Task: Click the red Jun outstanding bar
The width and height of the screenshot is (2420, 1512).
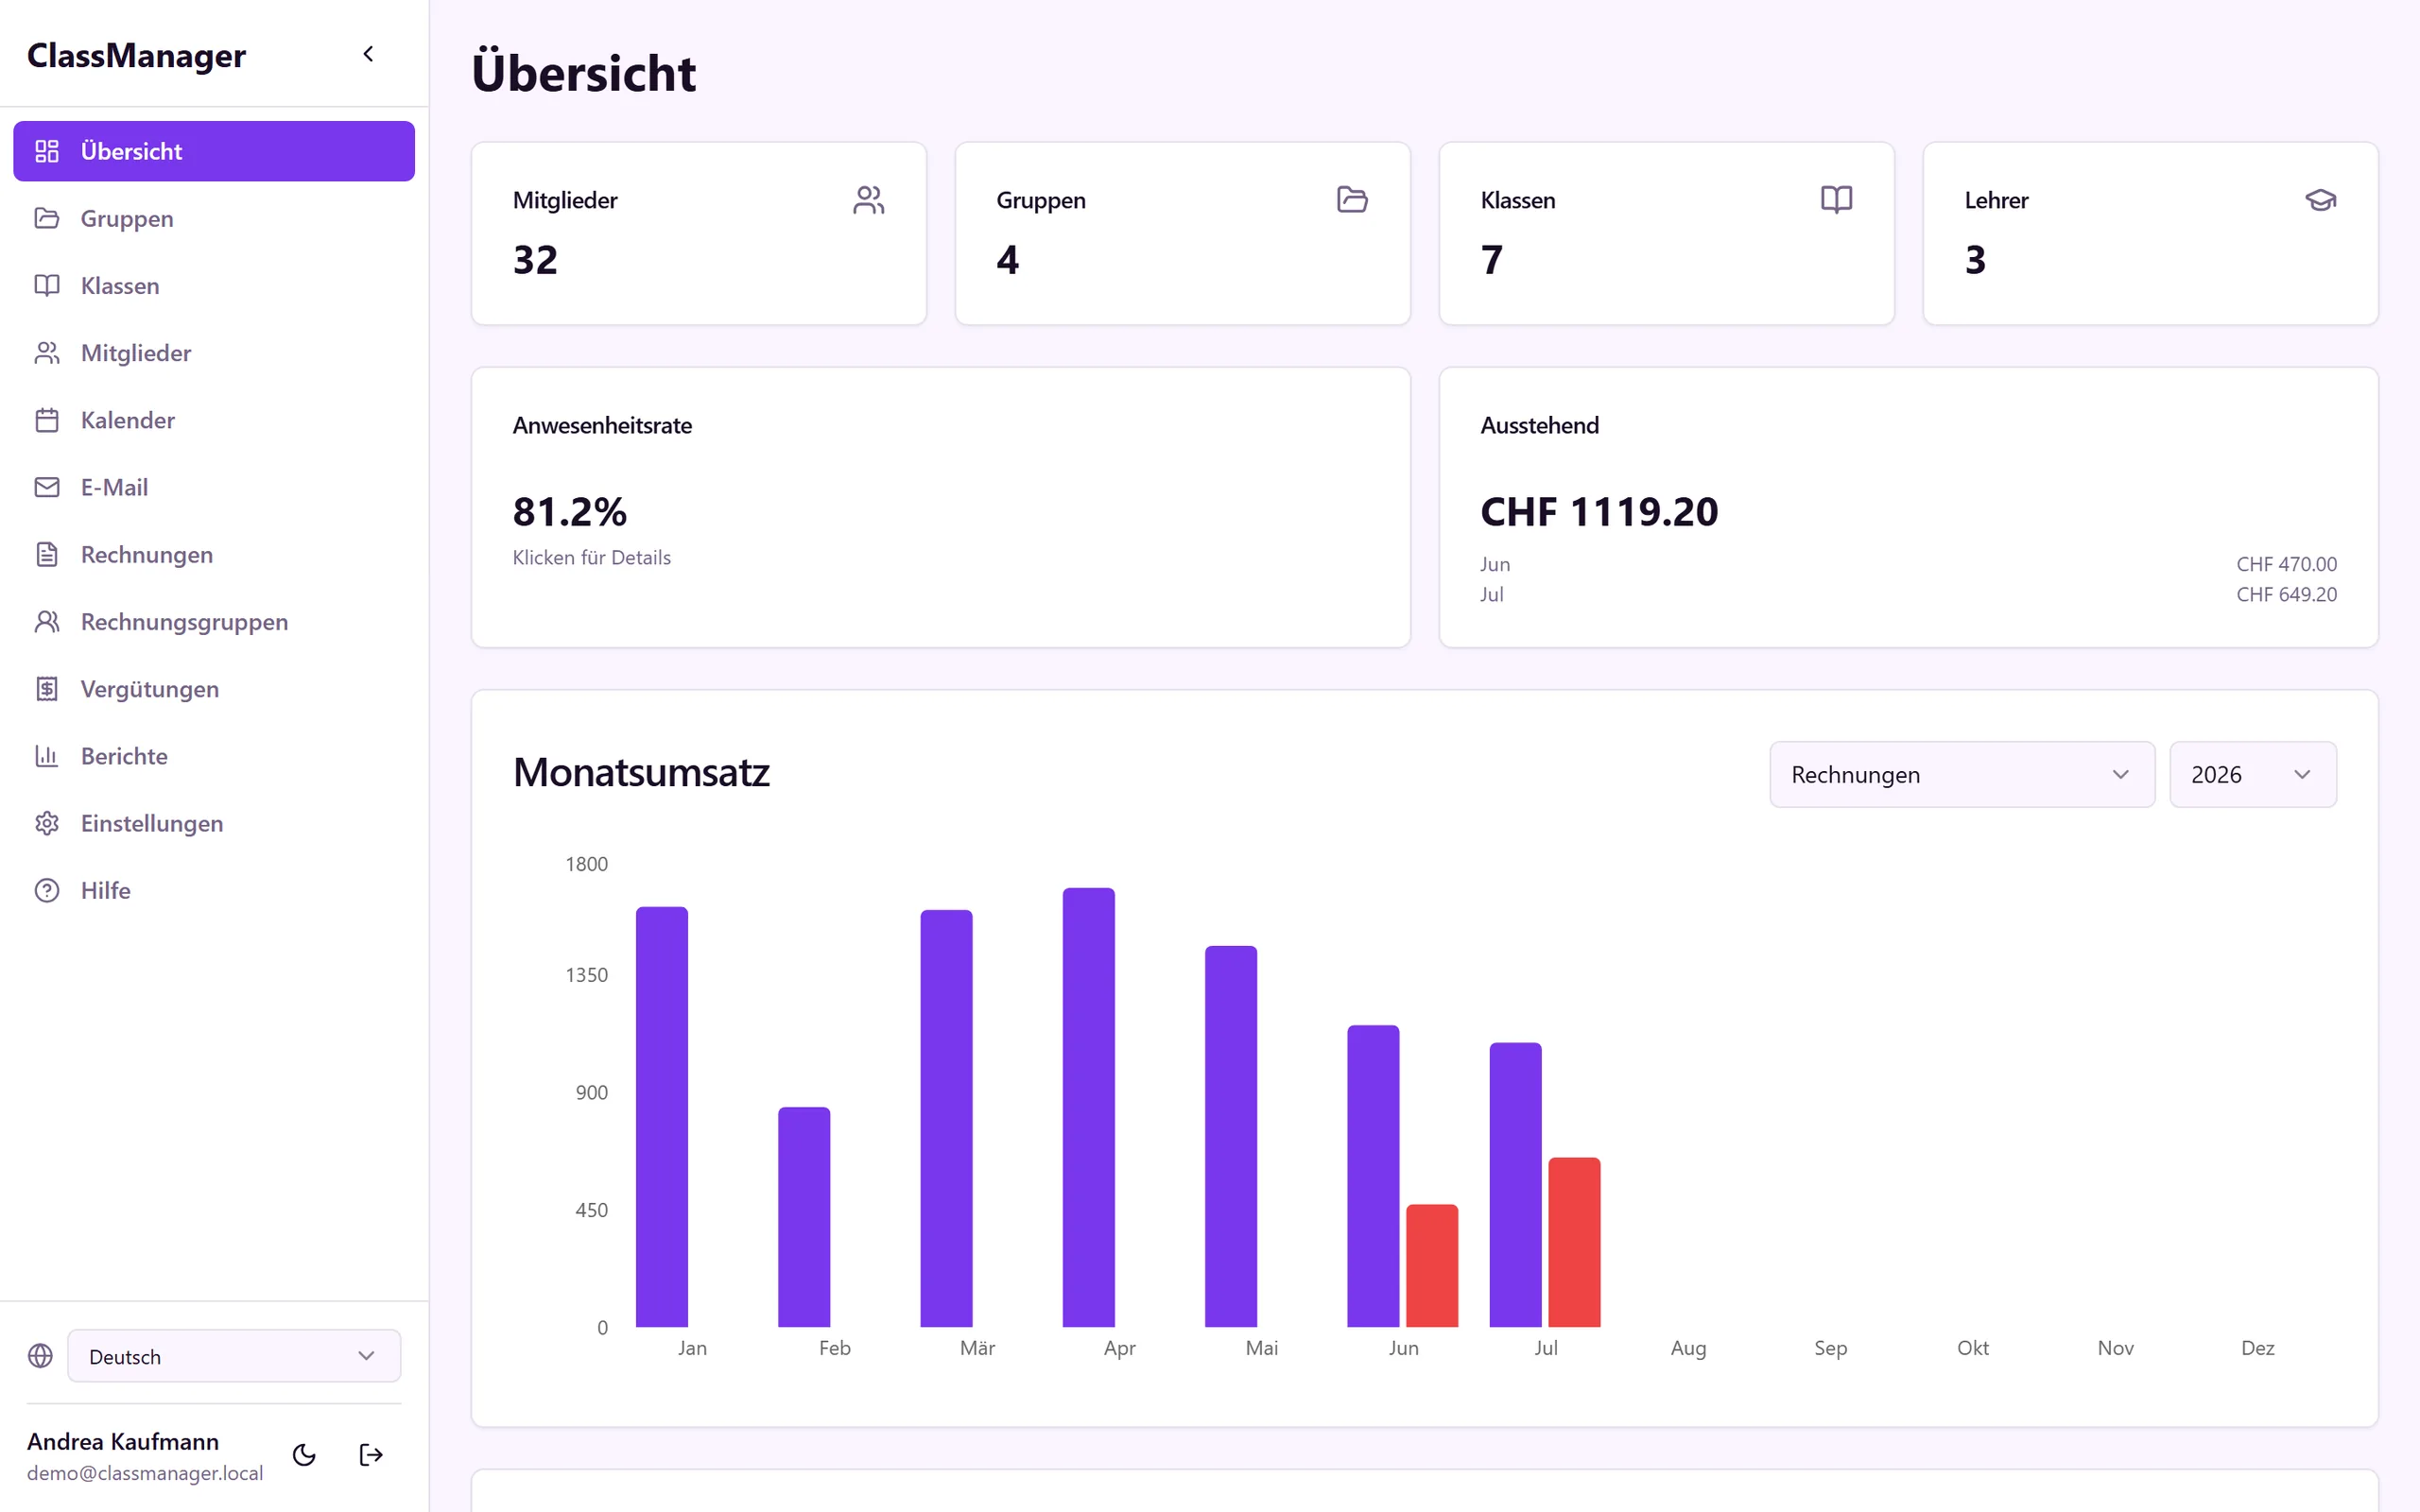Action: (x=1432, y=1266)
